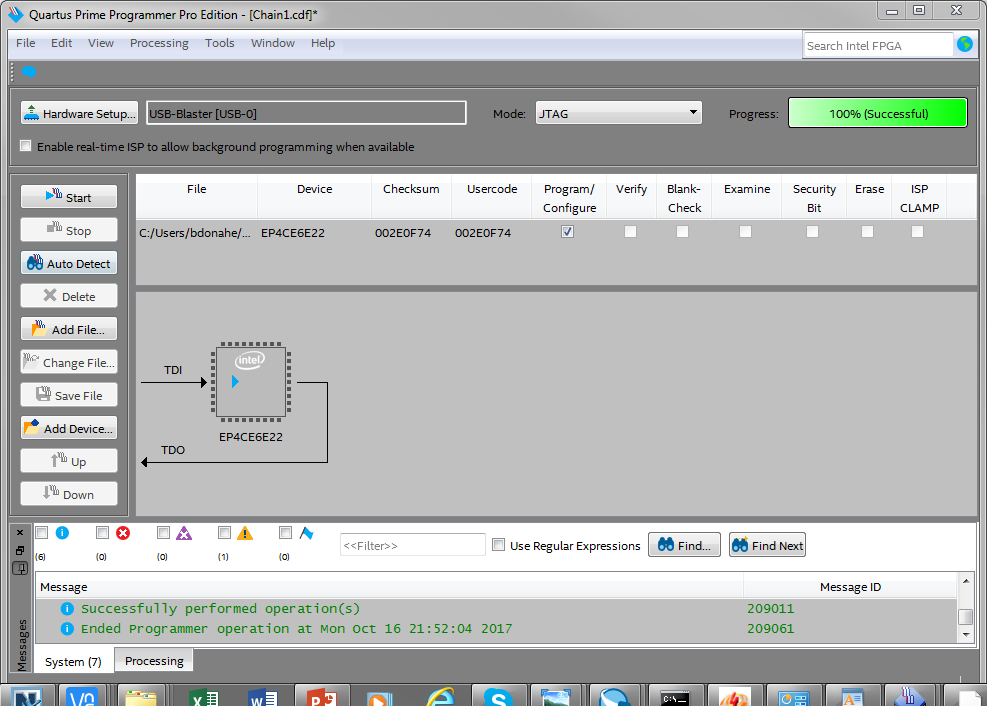
Task: Click the hardware field USB-Blaster [USB-0]
Action: [x=307, y=113]
